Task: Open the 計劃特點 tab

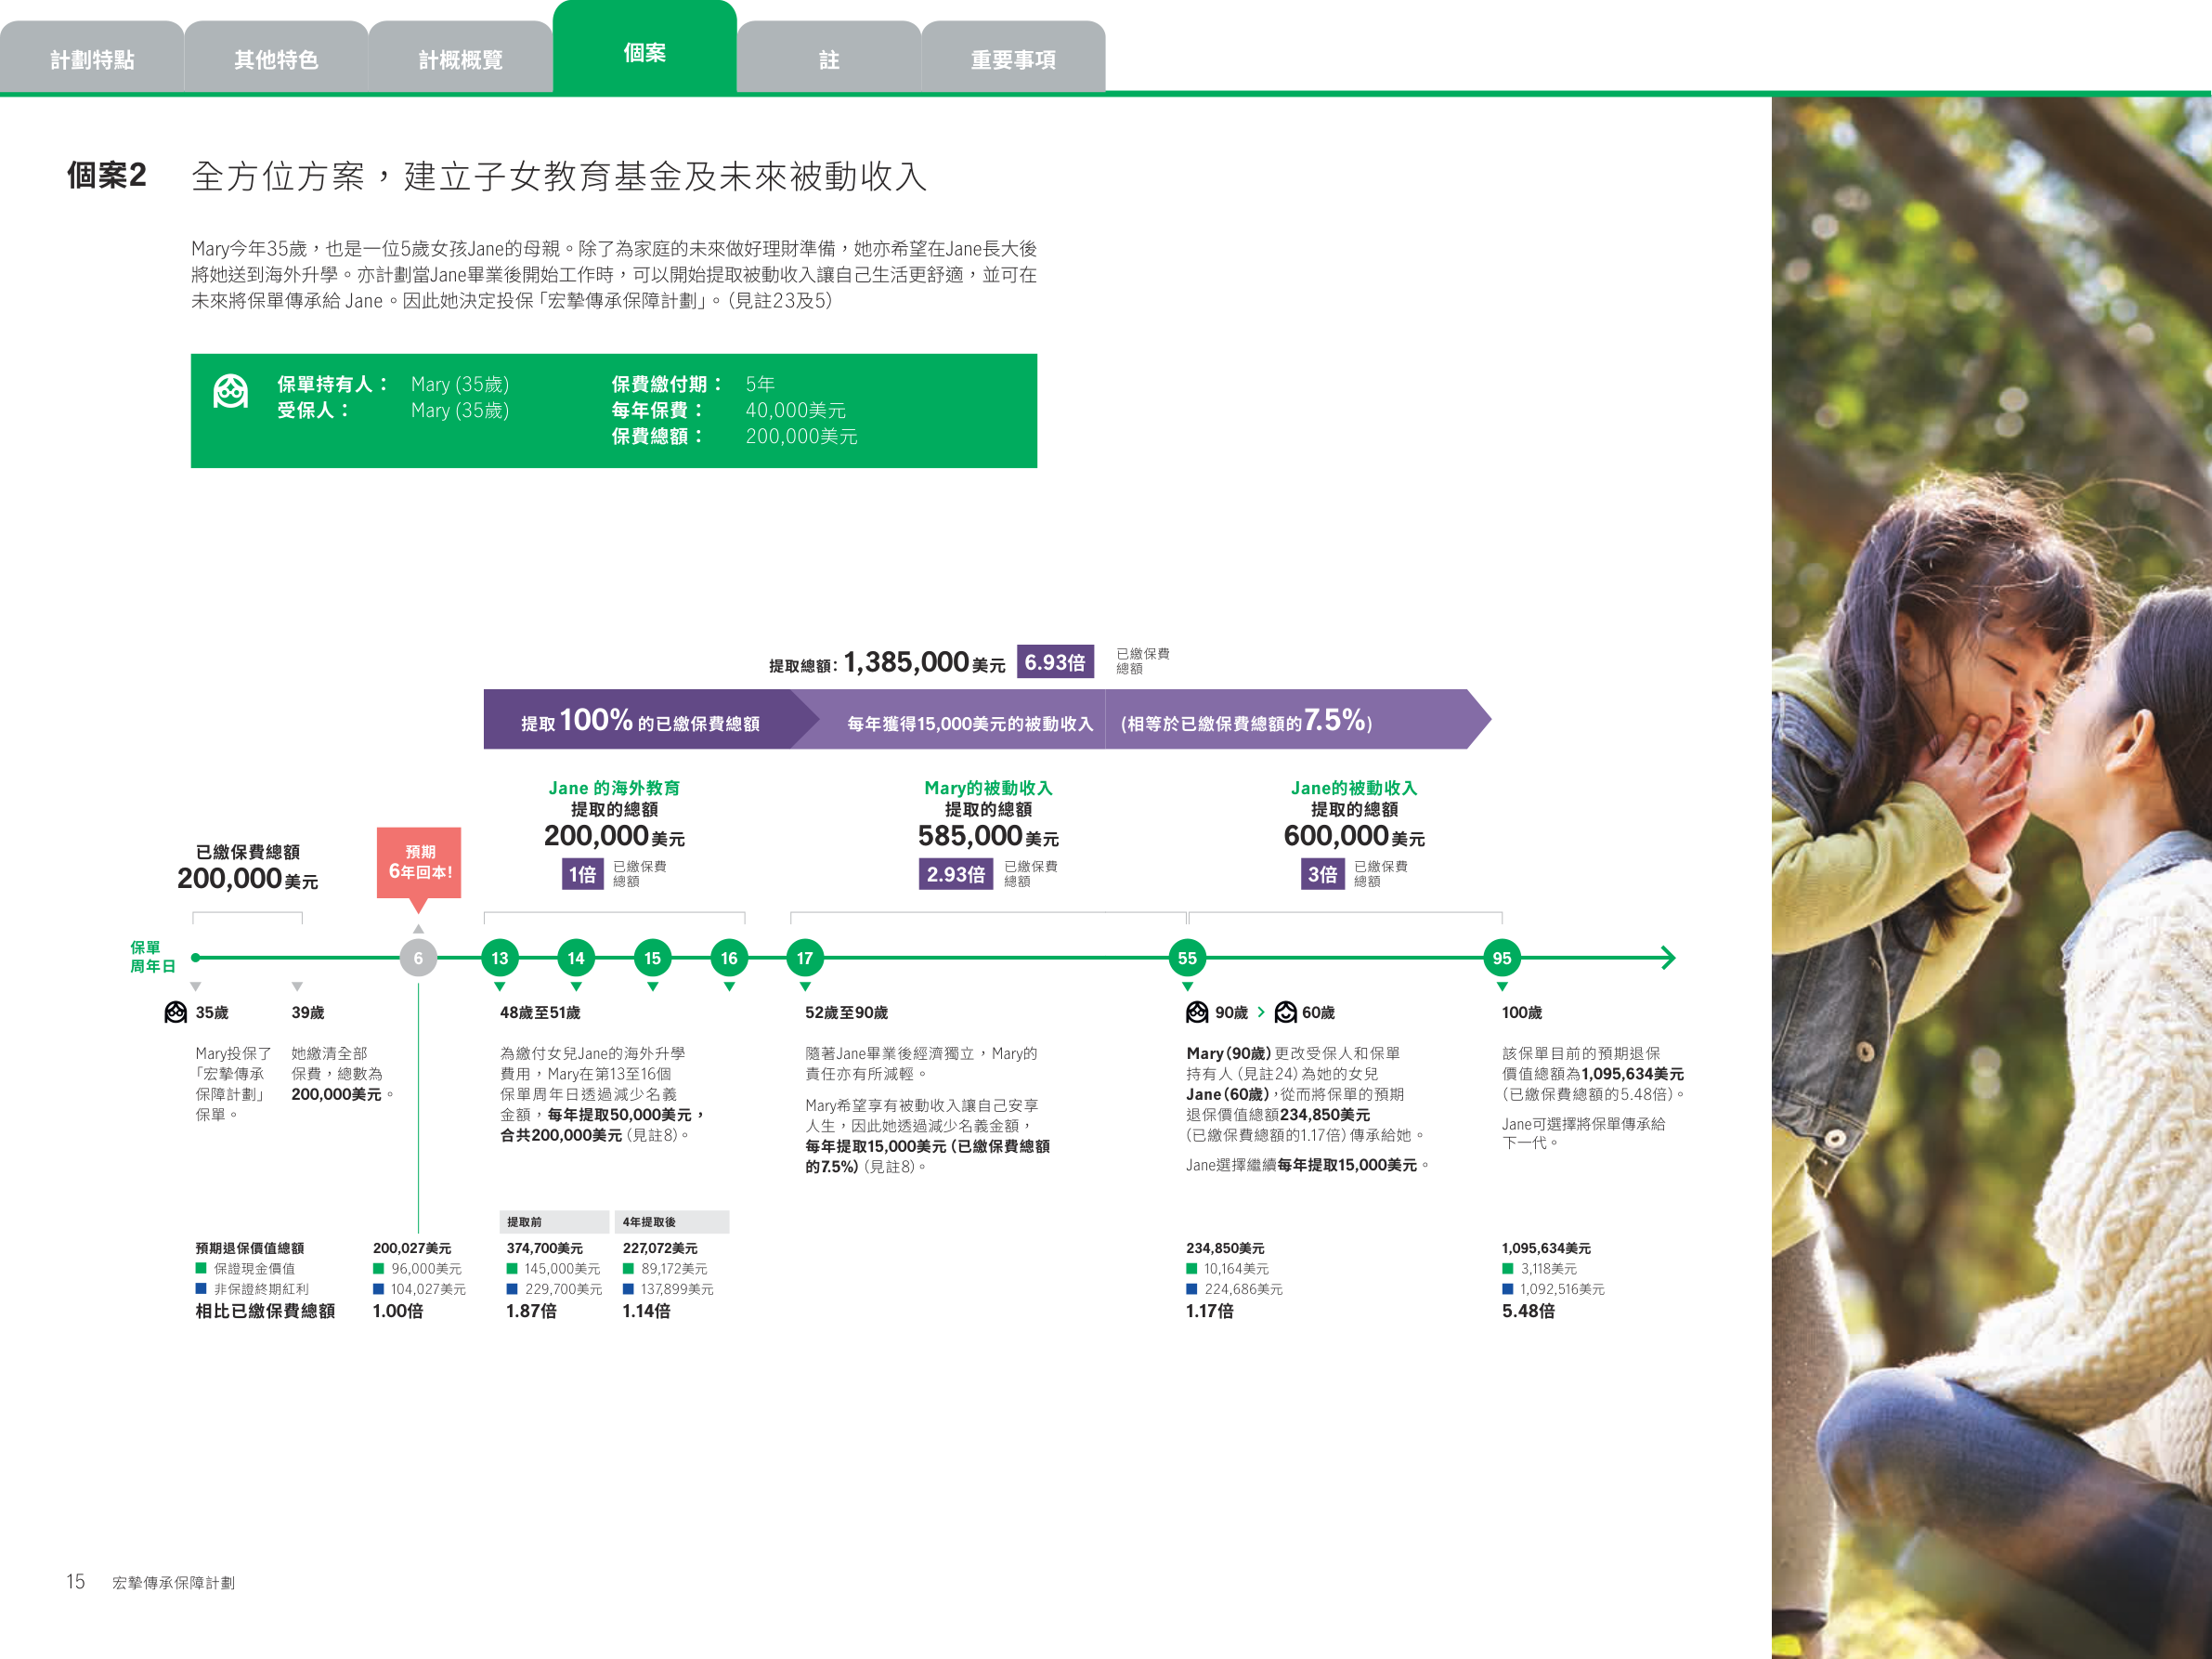Action: [x=92, y=59]
